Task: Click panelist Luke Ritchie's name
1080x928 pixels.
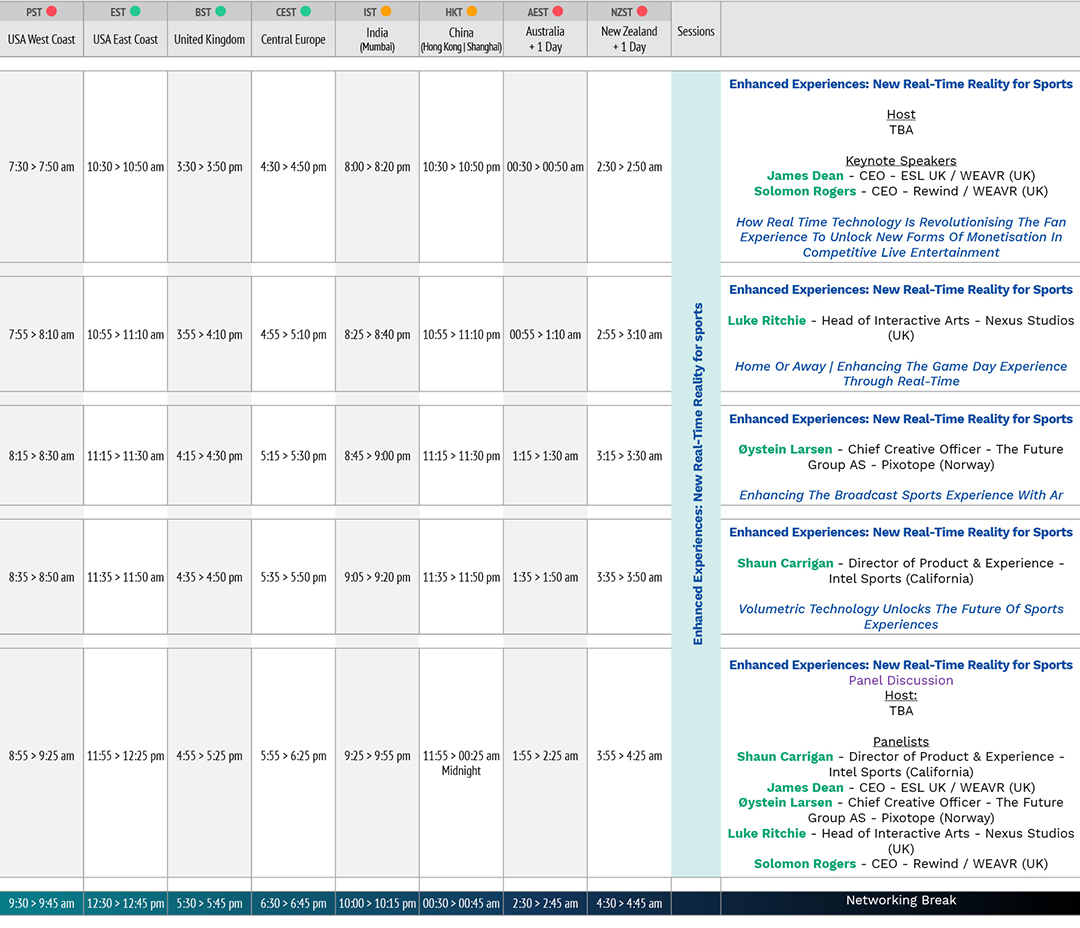Action: pos(767,833)
